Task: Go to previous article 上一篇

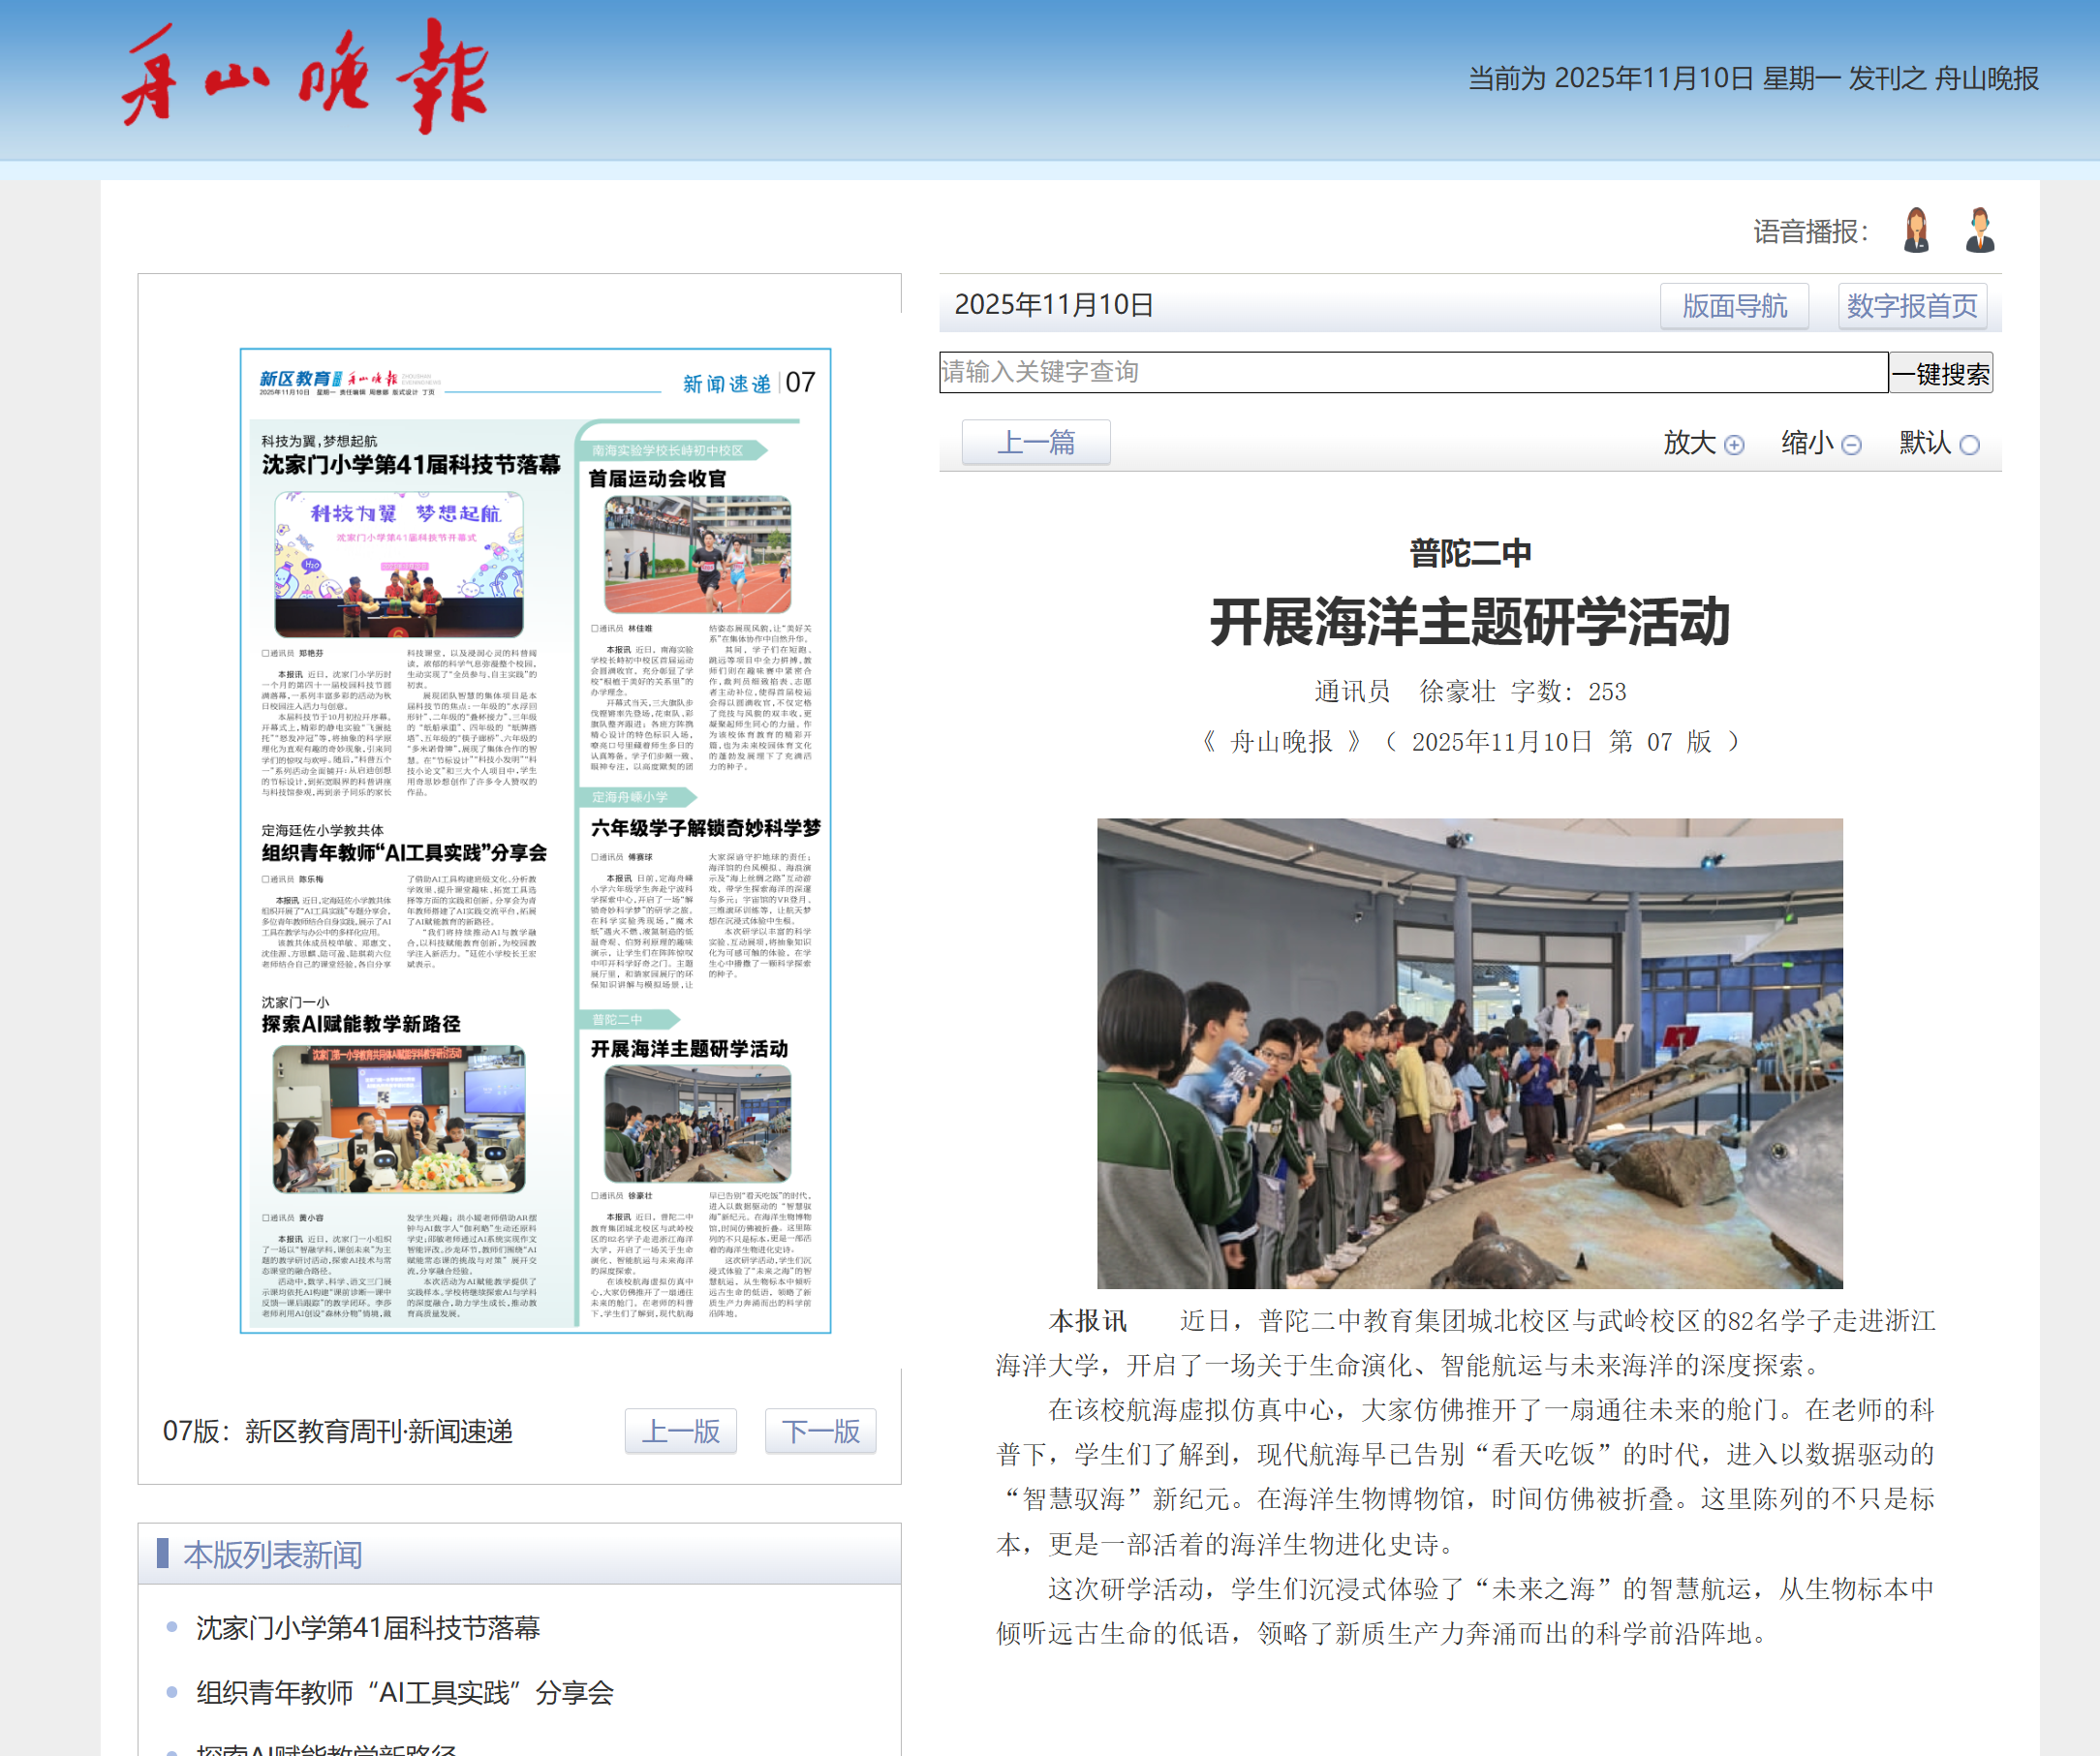Action: point(1035,442)
